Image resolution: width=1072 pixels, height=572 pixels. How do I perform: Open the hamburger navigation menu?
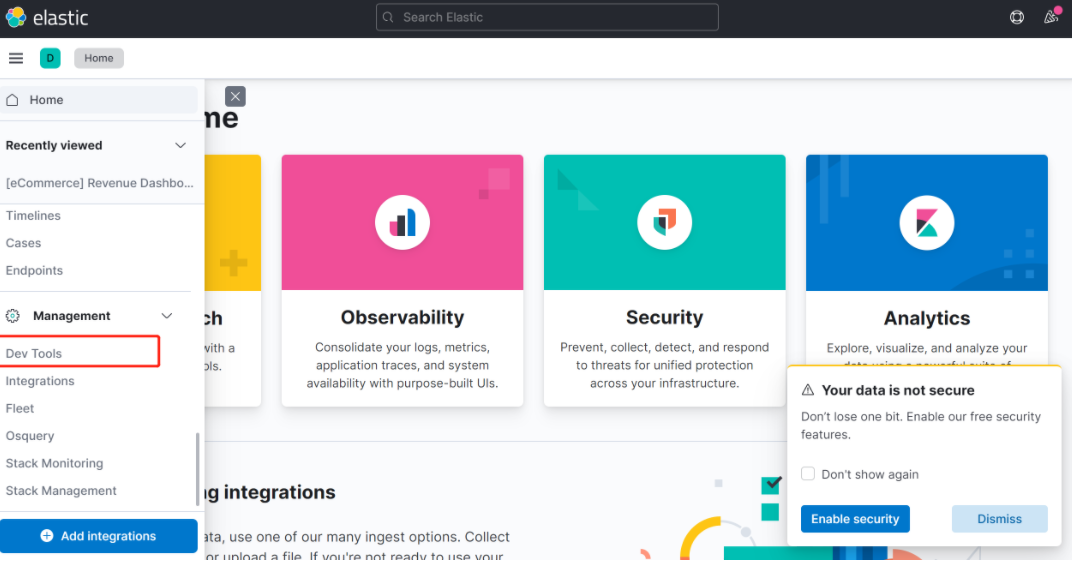16,58
